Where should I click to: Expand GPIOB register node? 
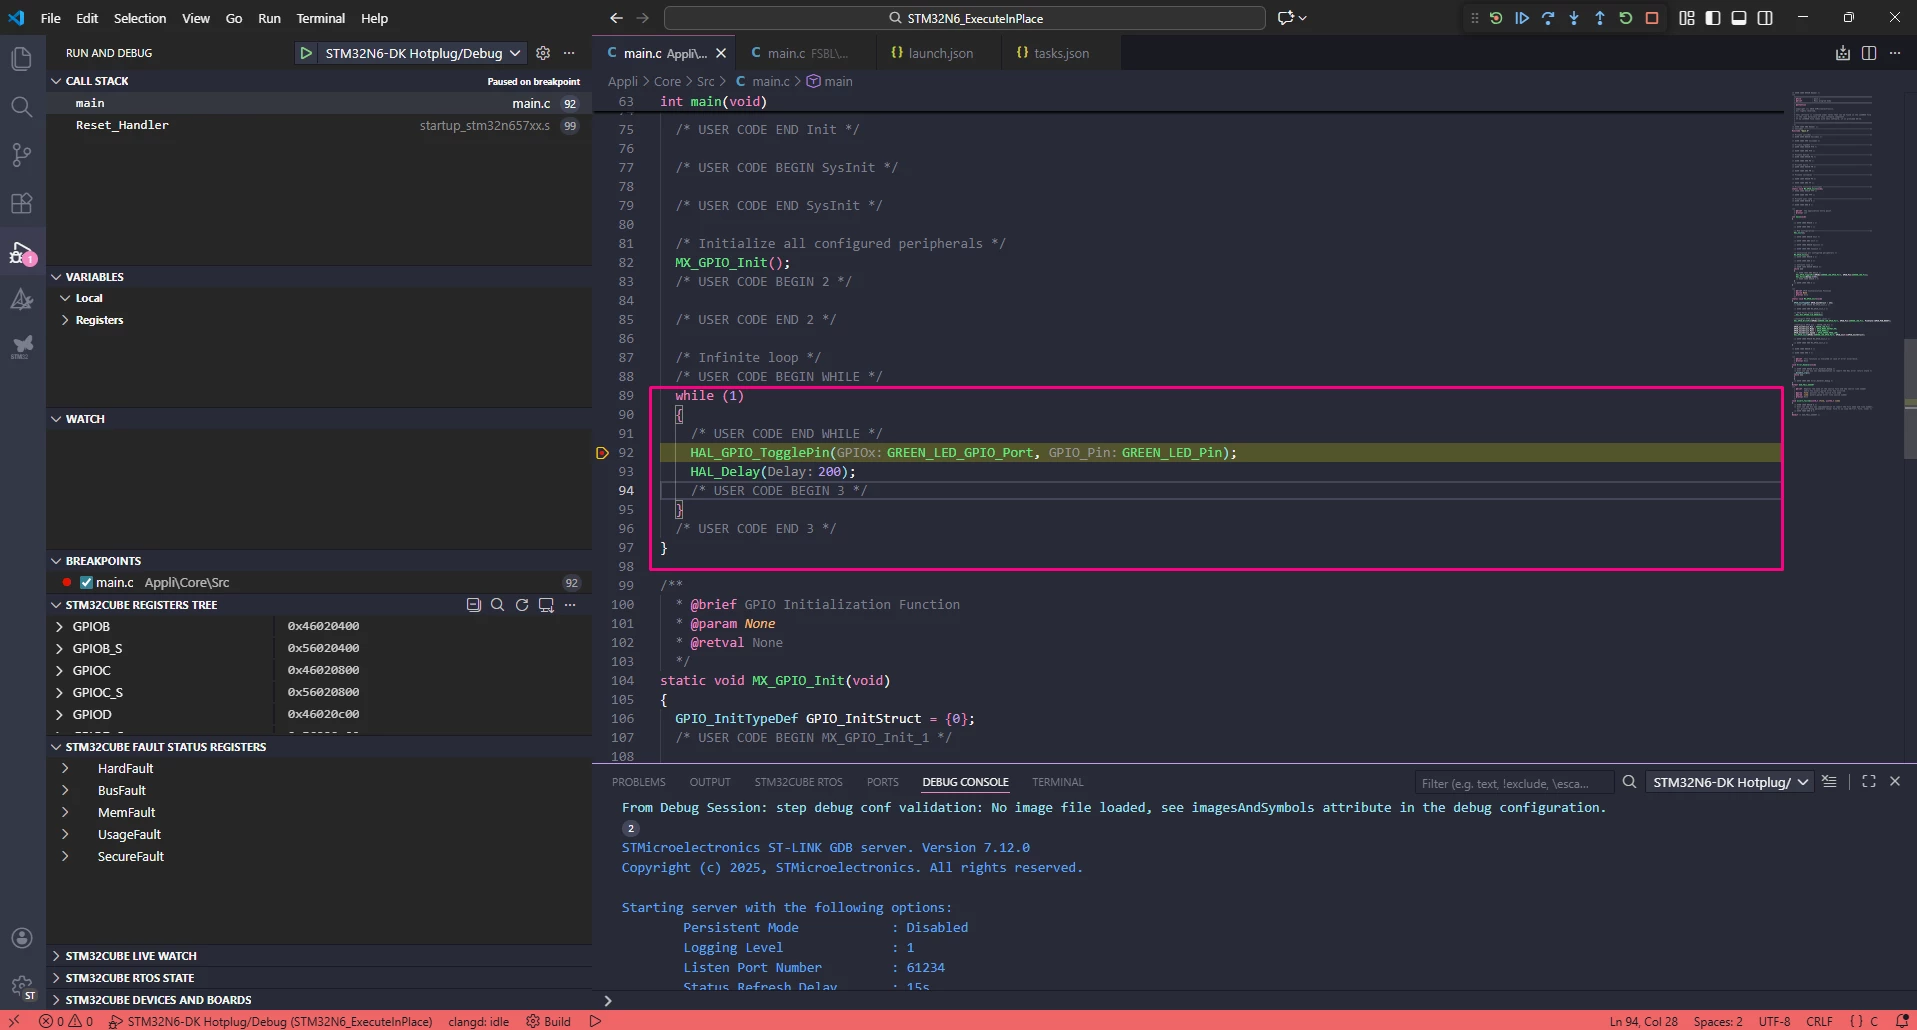pos(59,627)
